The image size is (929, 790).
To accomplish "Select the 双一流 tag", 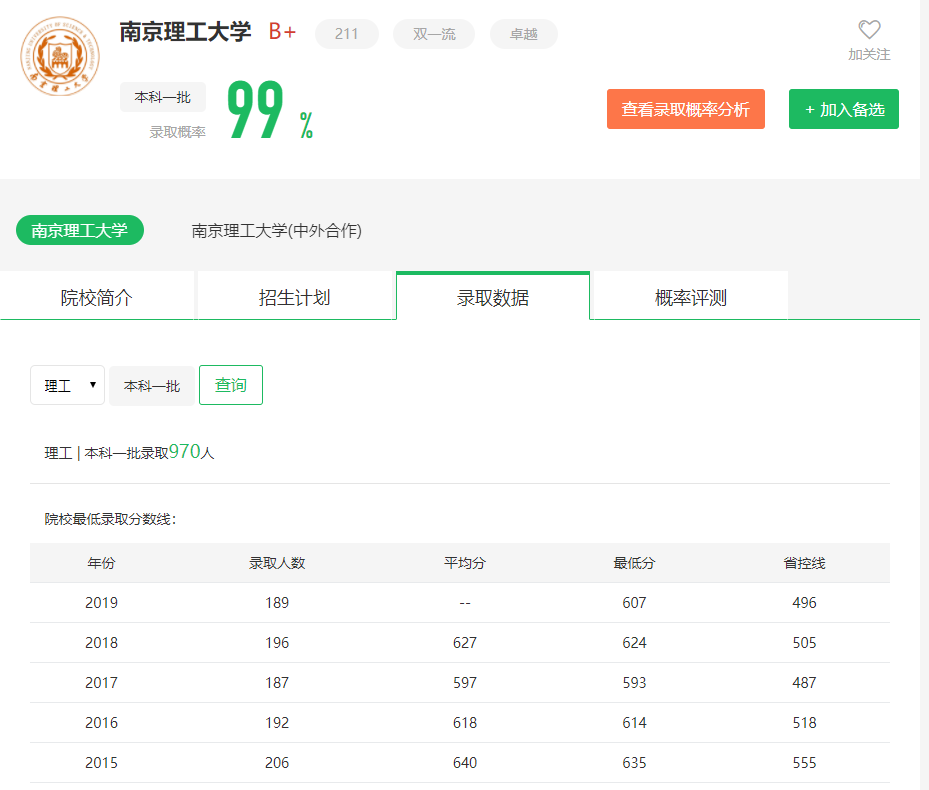I will pyautogui.click(x=434, y=34).
